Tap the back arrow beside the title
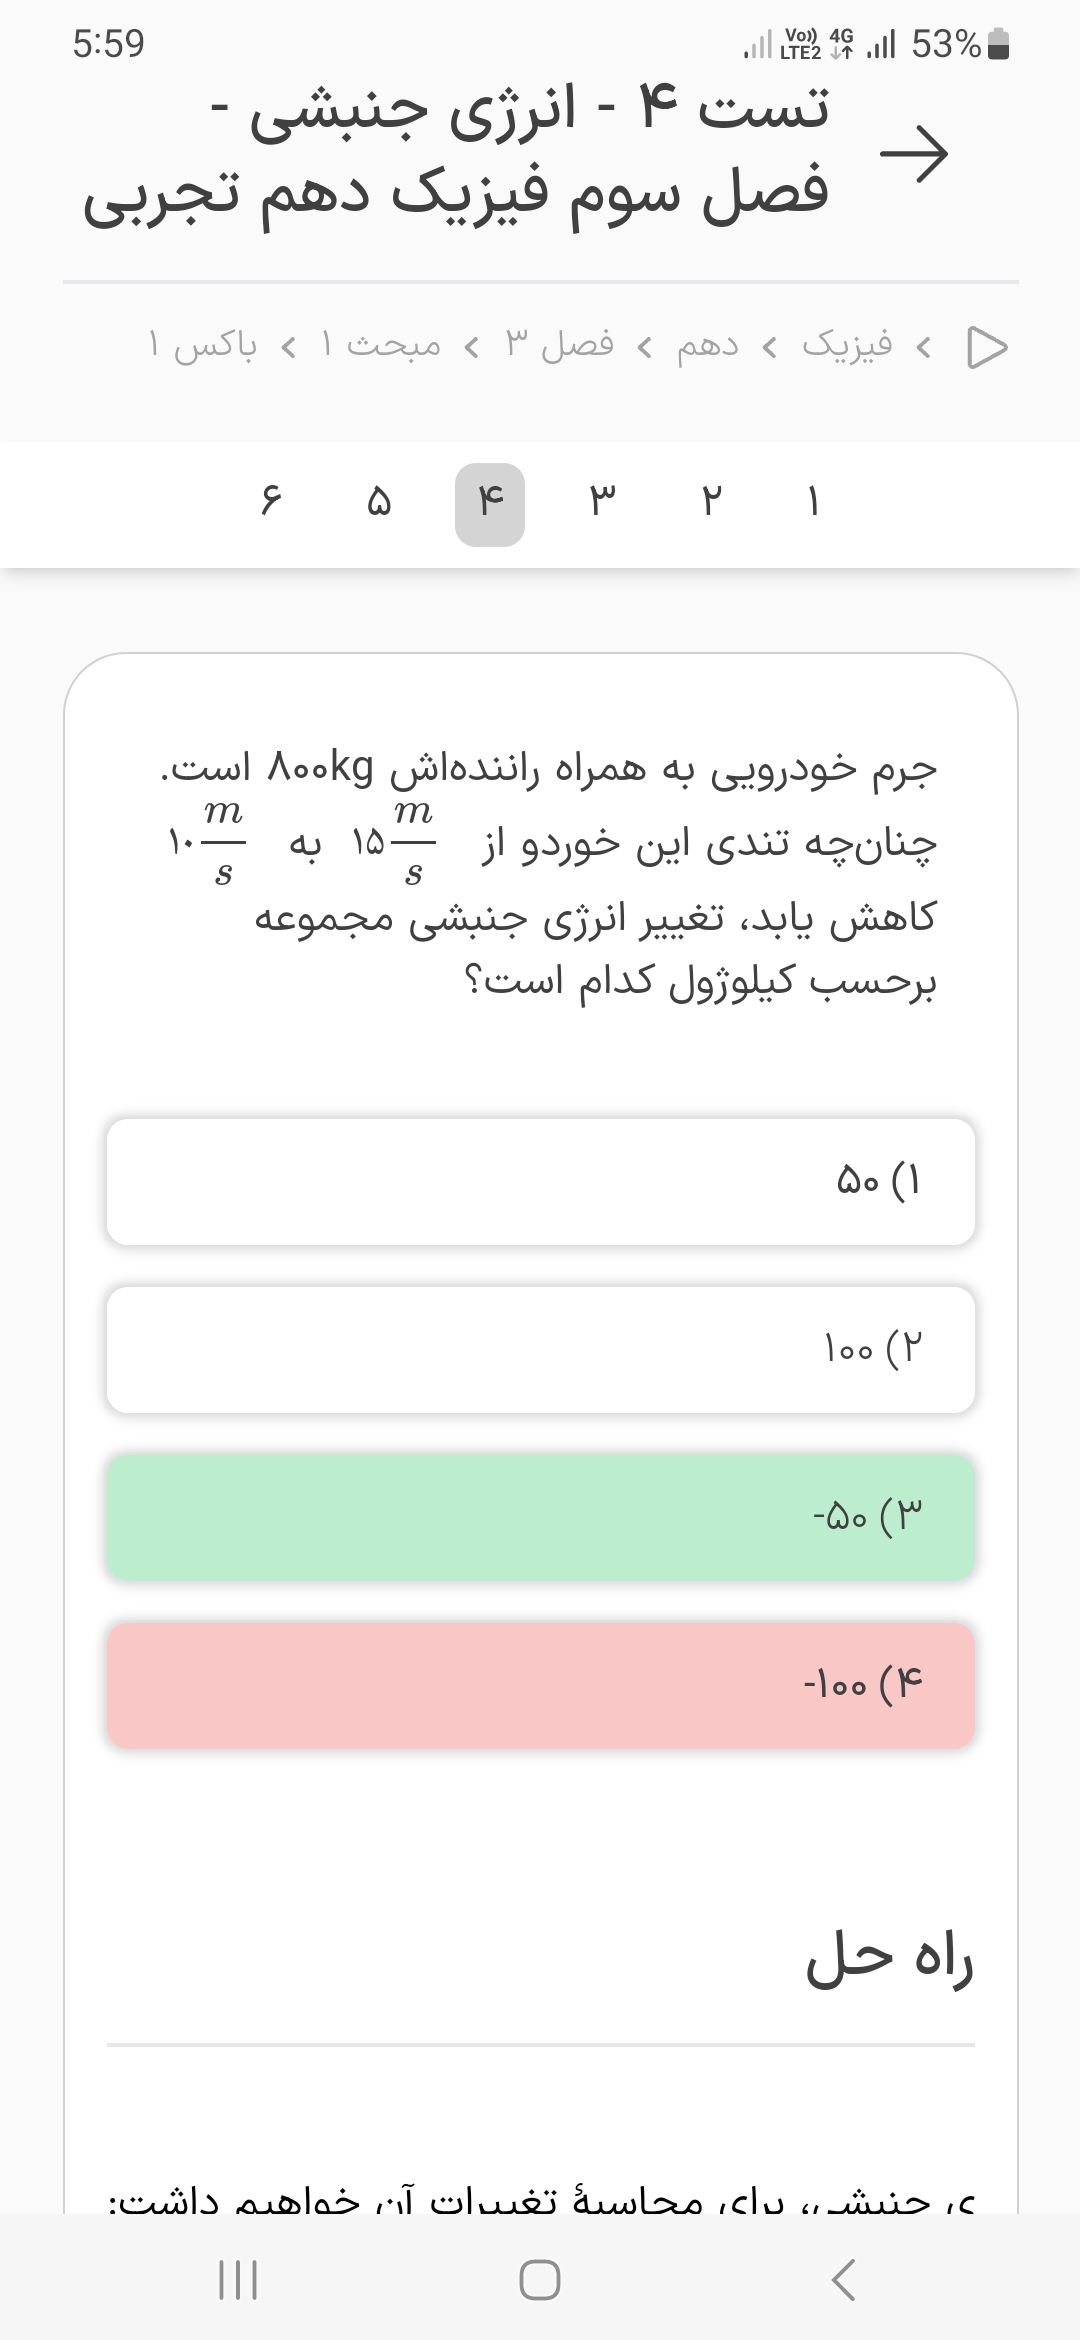 click(913, 155)
